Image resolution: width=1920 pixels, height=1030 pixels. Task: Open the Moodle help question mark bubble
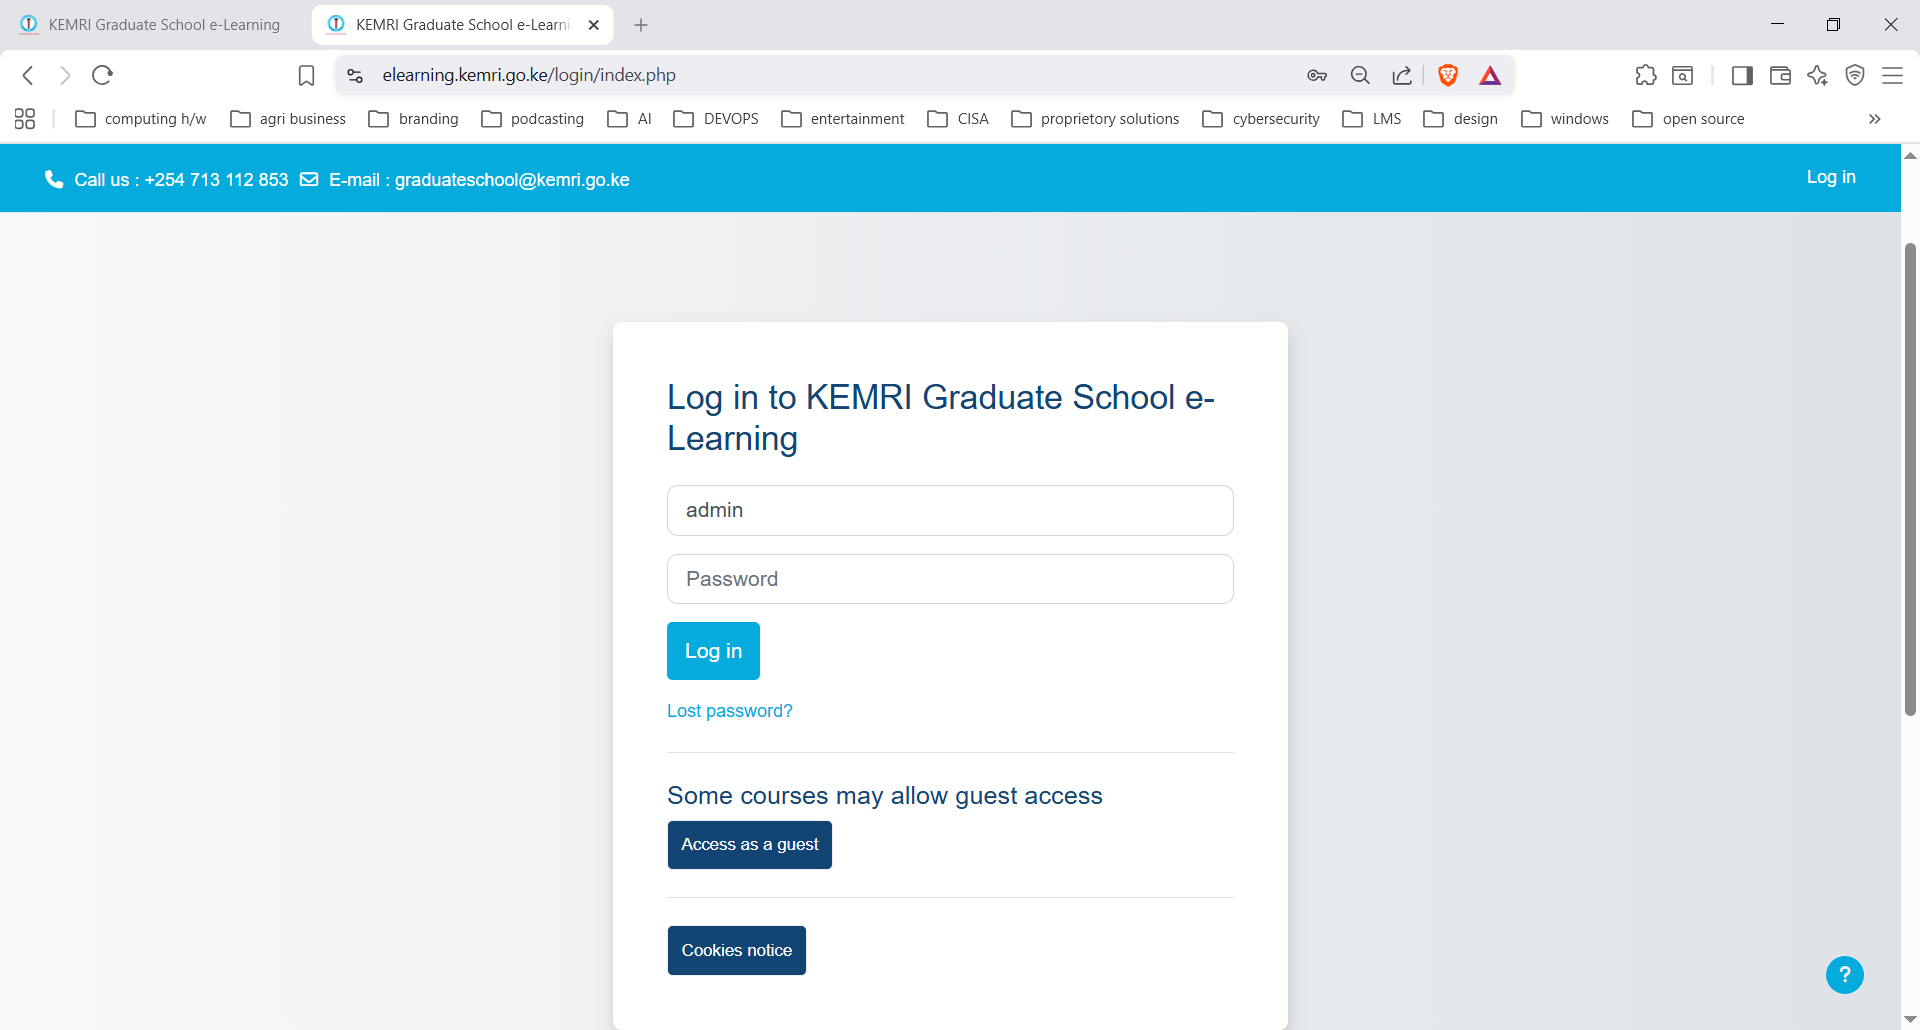coord(1844,974)
